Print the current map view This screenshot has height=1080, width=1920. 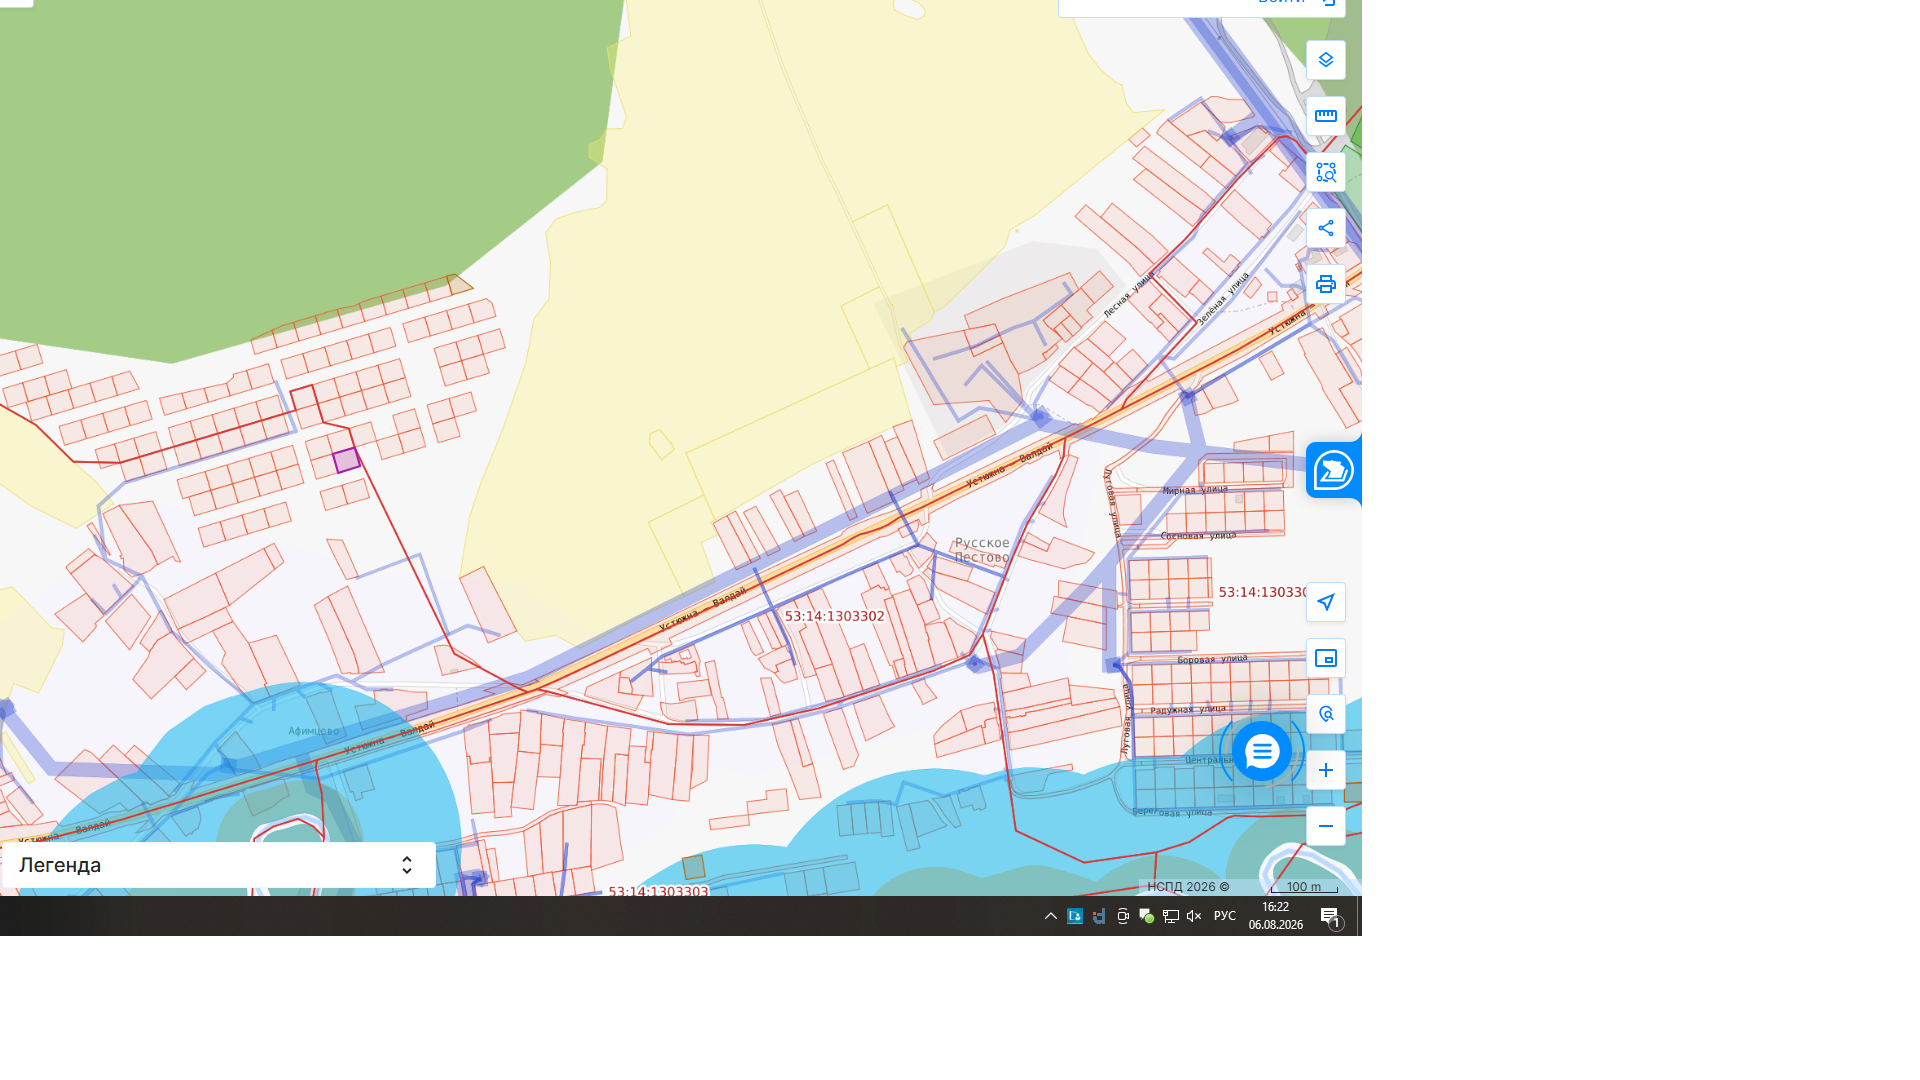click(1325, 284)
